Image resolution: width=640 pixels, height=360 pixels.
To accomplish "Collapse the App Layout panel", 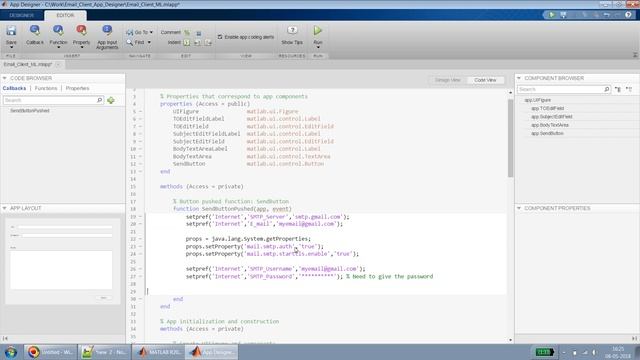I will coord(4,208).
